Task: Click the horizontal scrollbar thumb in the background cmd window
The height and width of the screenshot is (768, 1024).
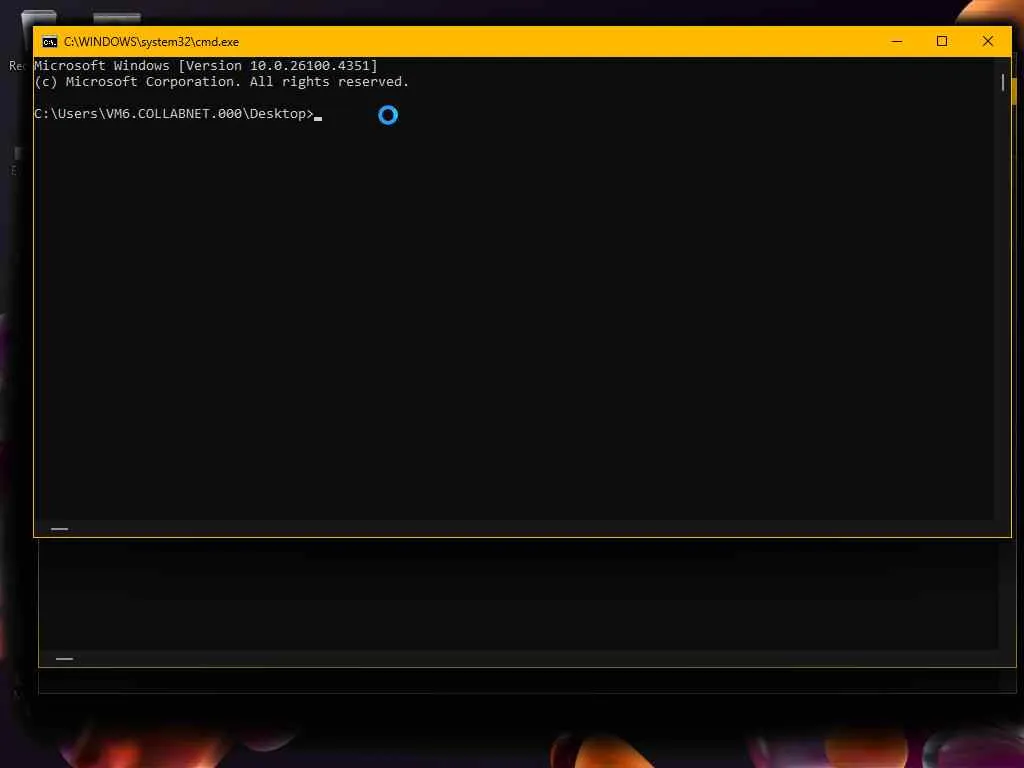Action: (64, 659)
